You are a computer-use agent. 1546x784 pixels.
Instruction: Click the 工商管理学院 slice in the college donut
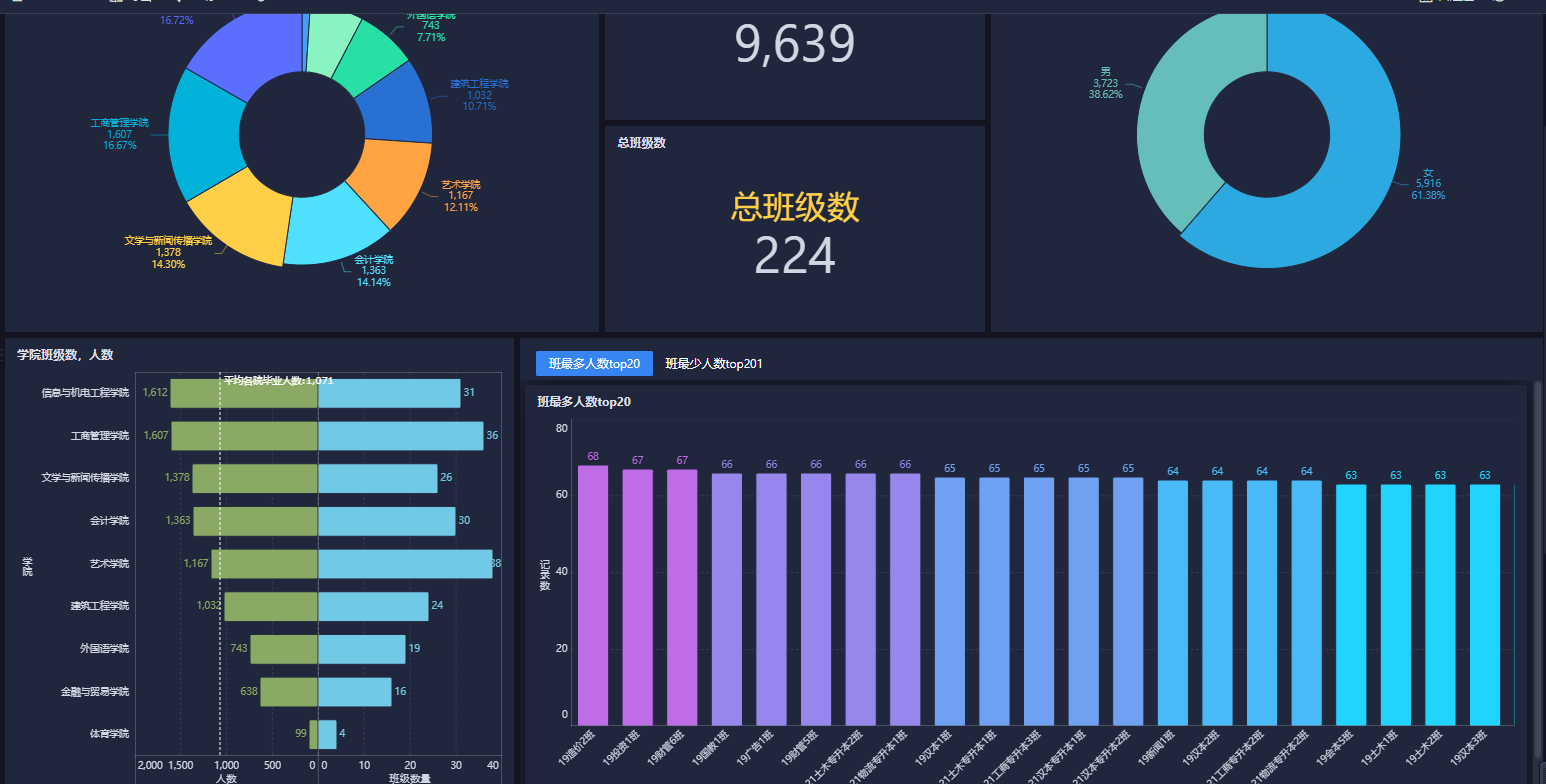point(207,134)
